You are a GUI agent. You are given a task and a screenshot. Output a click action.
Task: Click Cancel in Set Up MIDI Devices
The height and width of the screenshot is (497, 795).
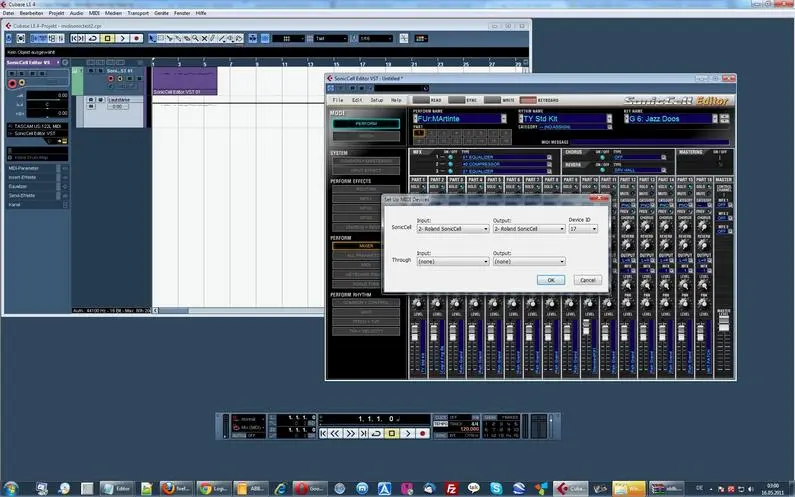(588, 280)
